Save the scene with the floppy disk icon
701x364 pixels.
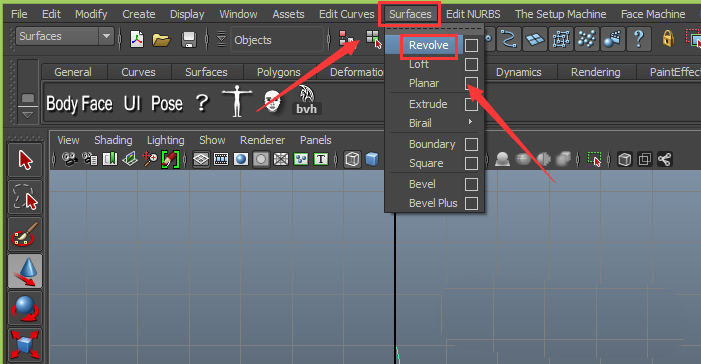(x=189, y=40)
